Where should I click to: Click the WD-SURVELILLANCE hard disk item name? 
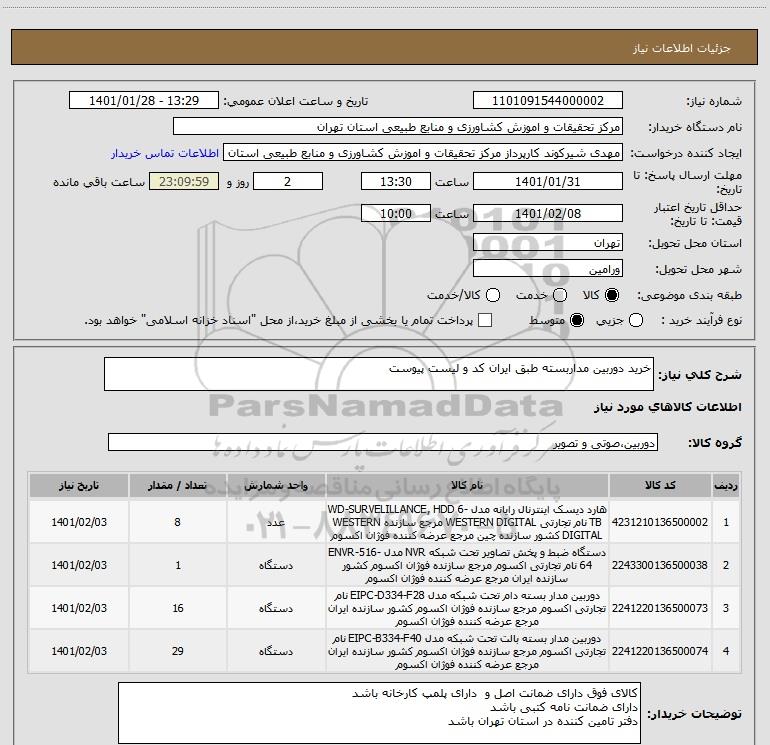pos(467,522)
